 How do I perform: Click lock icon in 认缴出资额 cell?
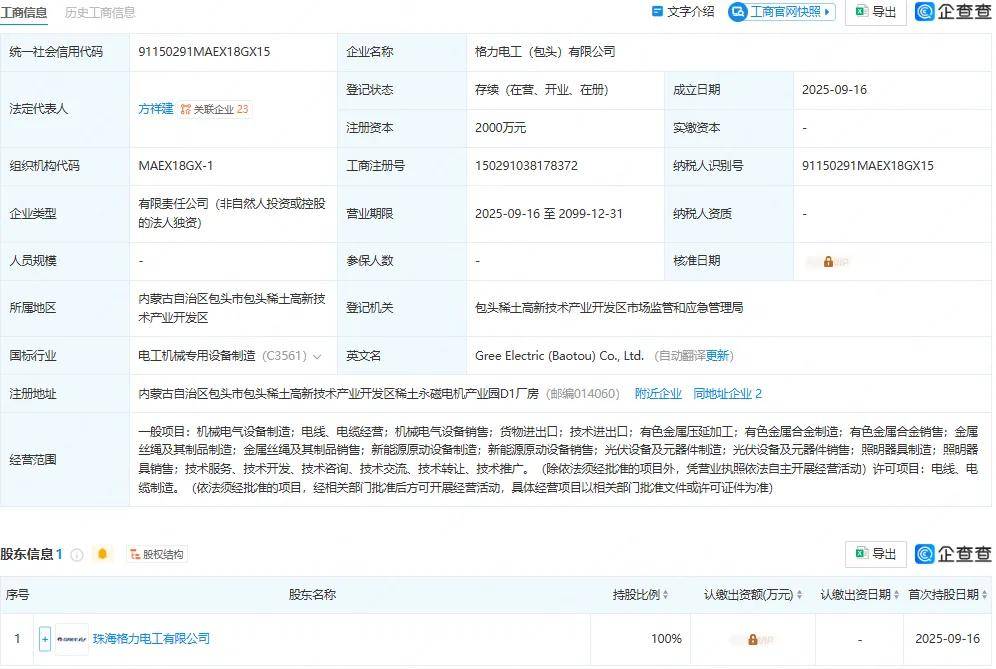(753, 640)
